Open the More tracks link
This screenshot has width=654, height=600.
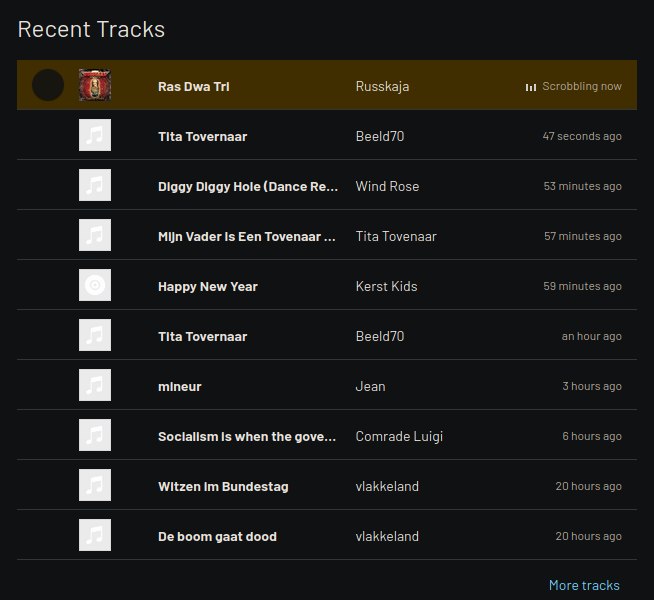click(584, 585)
